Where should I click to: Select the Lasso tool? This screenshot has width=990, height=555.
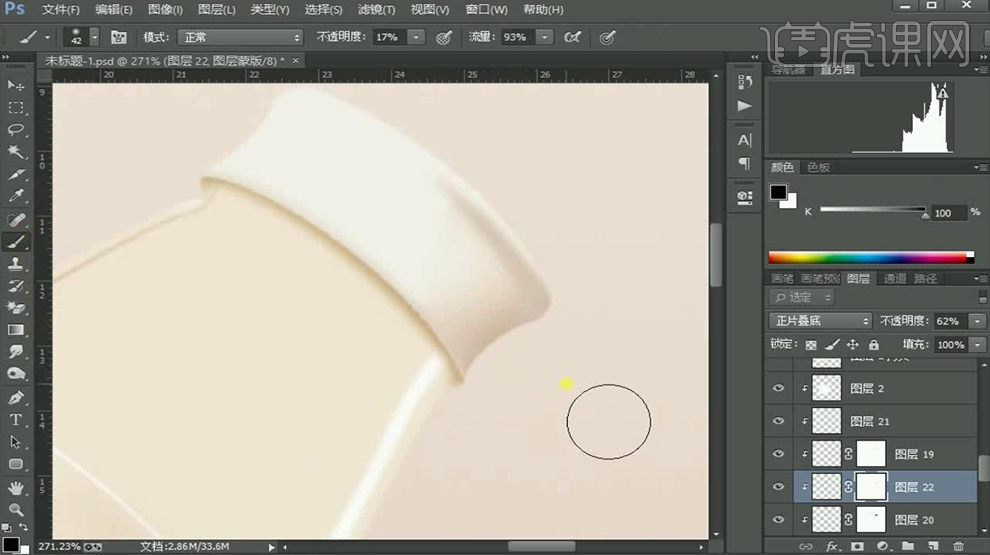[16, 130]
